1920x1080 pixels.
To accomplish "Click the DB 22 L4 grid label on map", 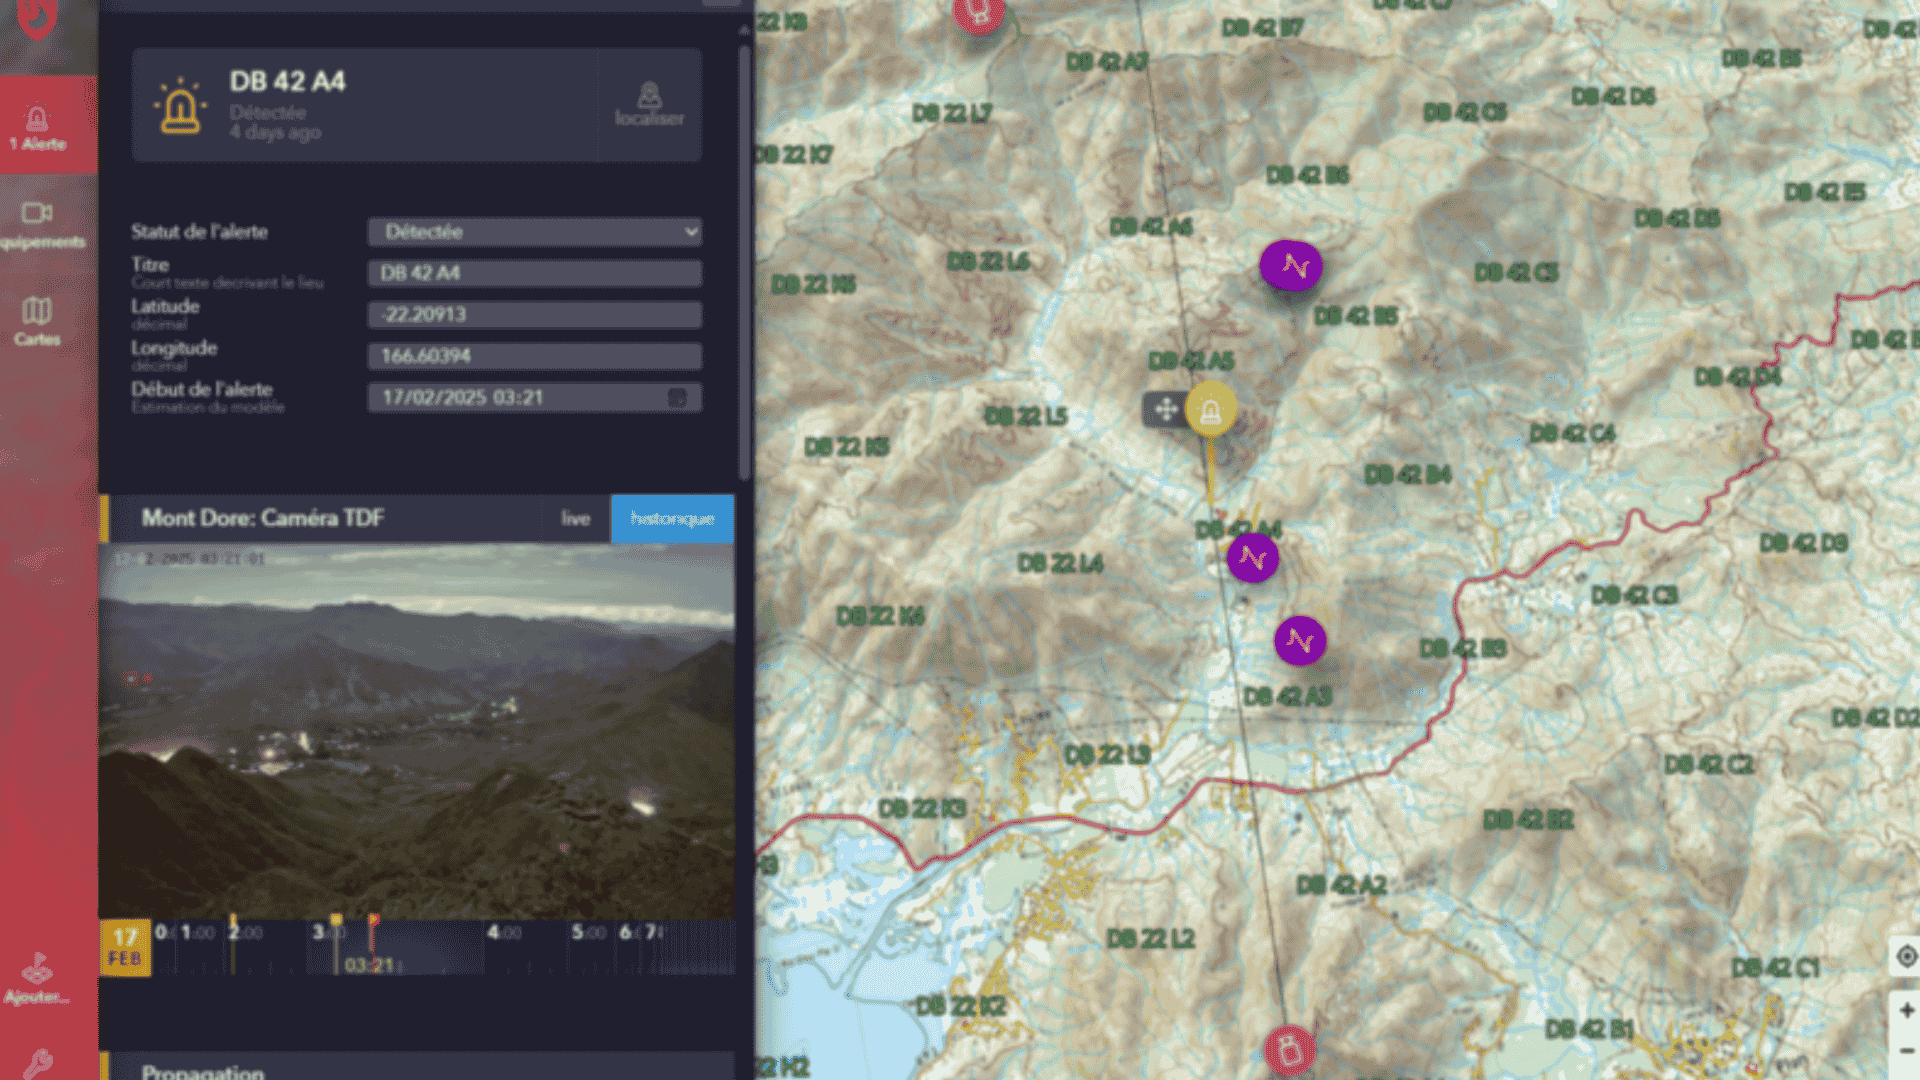I will (1060, 564).
